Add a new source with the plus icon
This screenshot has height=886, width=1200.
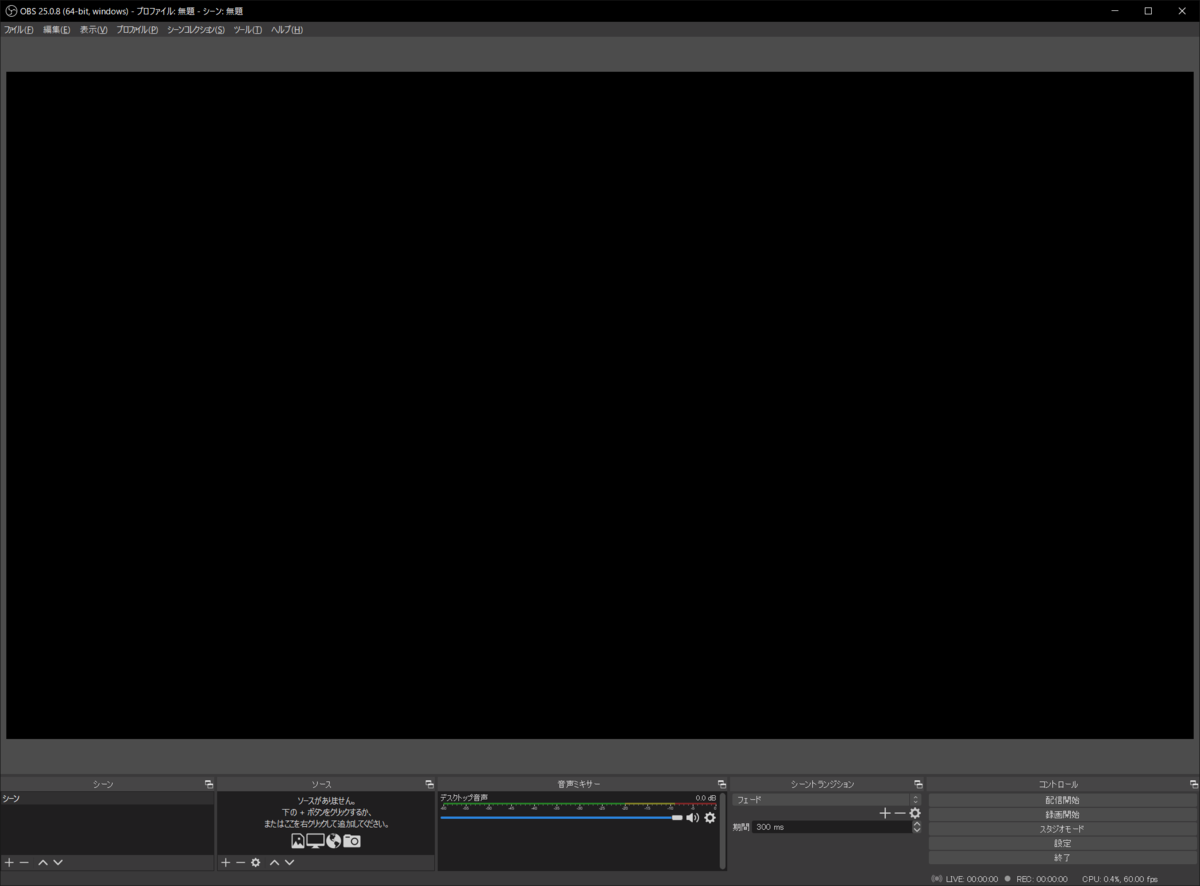coord(225,862)
